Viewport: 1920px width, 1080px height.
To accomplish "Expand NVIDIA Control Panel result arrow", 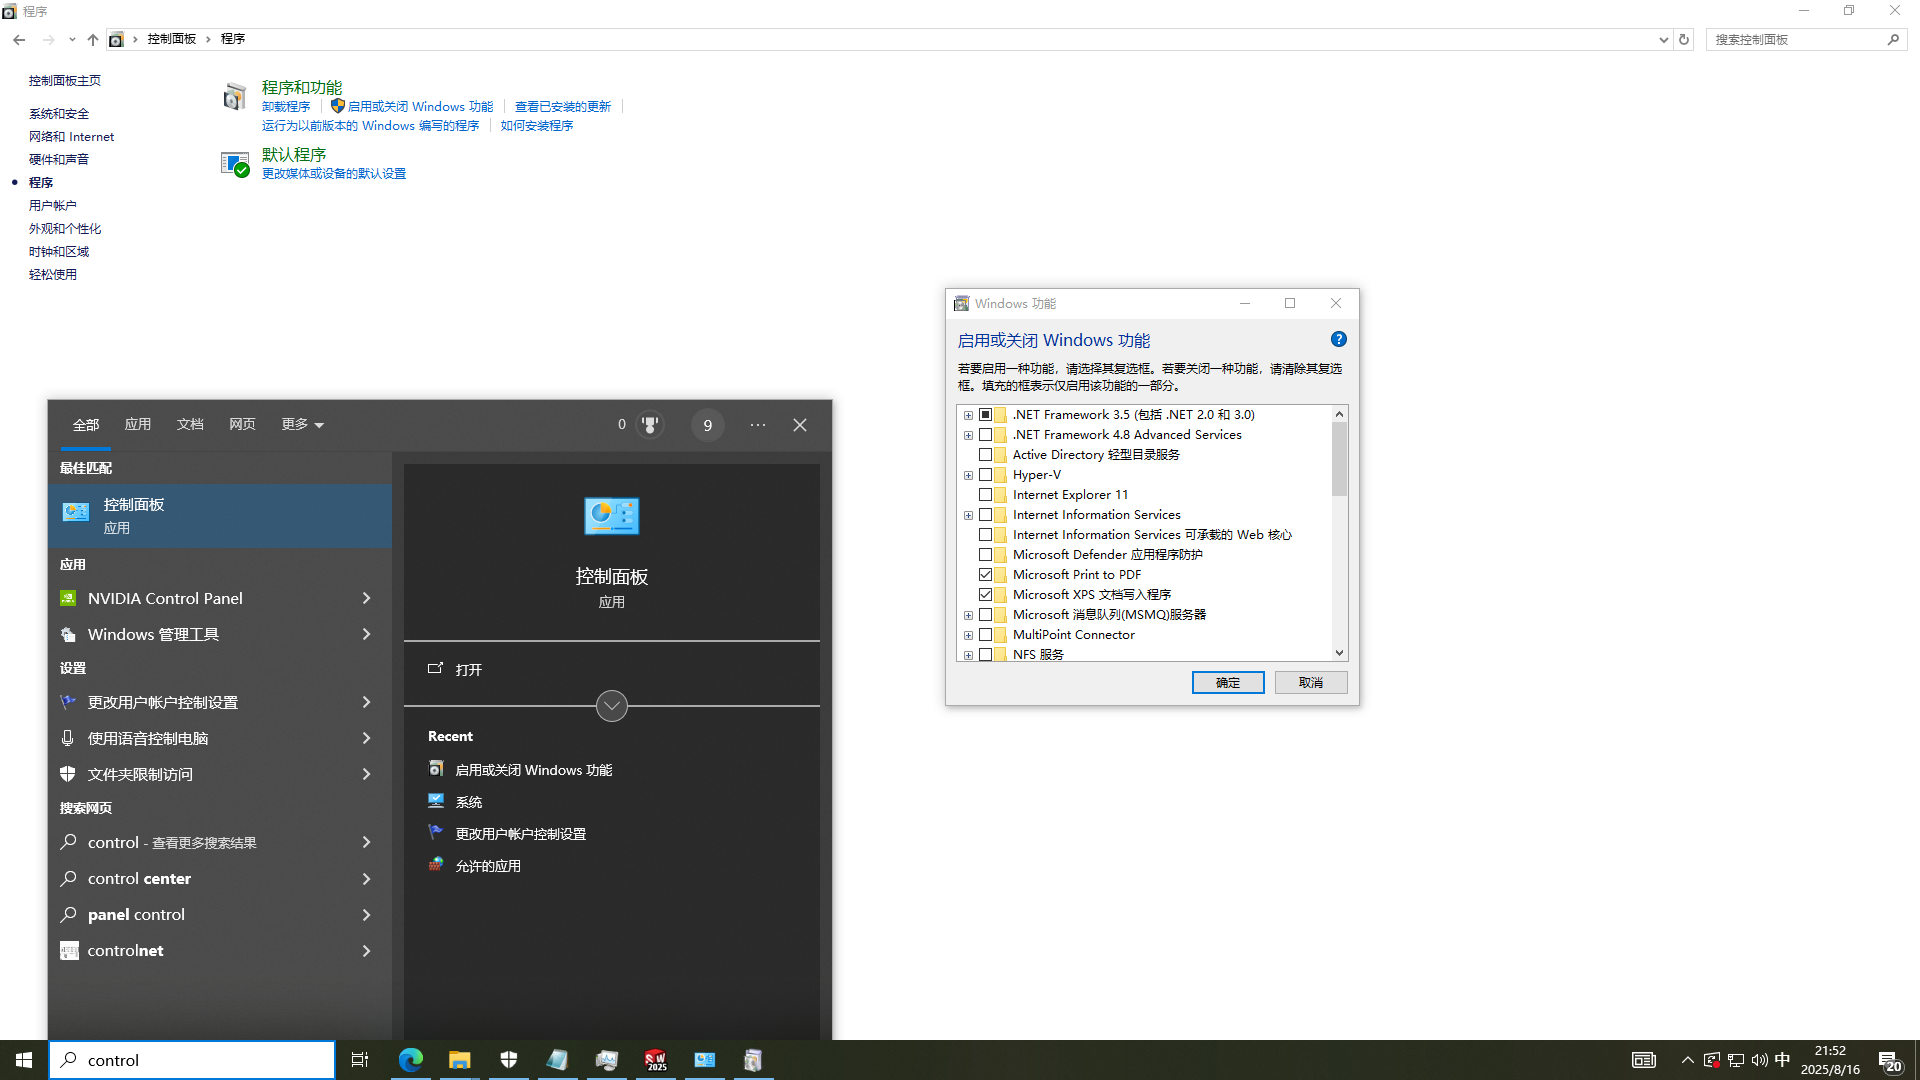I will [366, 598].
